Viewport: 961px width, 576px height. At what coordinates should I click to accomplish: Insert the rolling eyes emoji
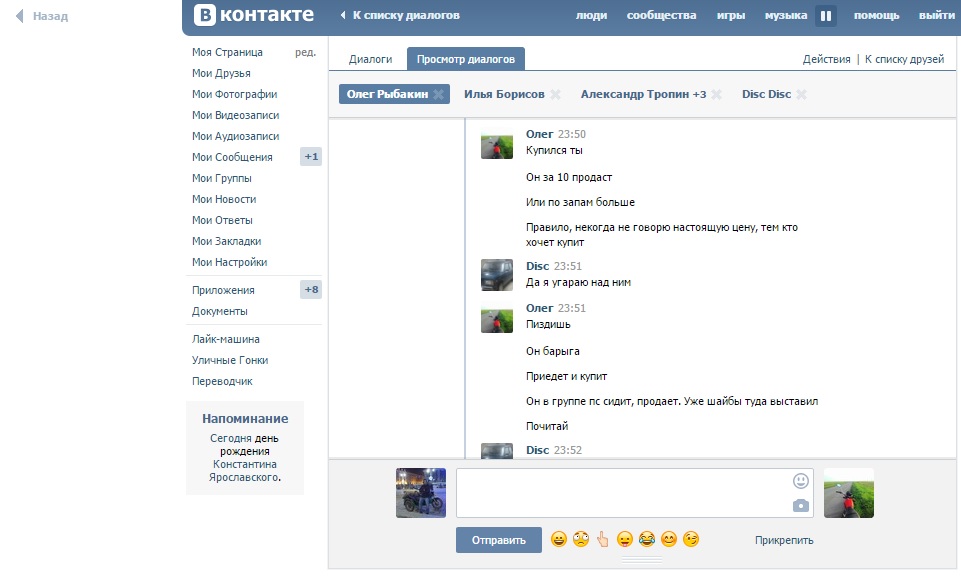click(580, 539)
